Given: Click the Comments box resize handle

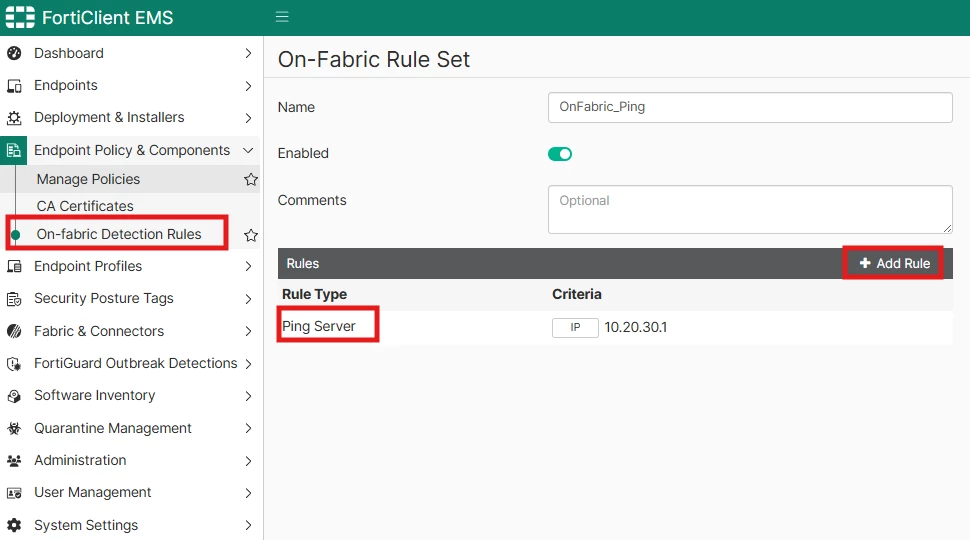Looking at the screenshot, I should [x=947, y=228].
